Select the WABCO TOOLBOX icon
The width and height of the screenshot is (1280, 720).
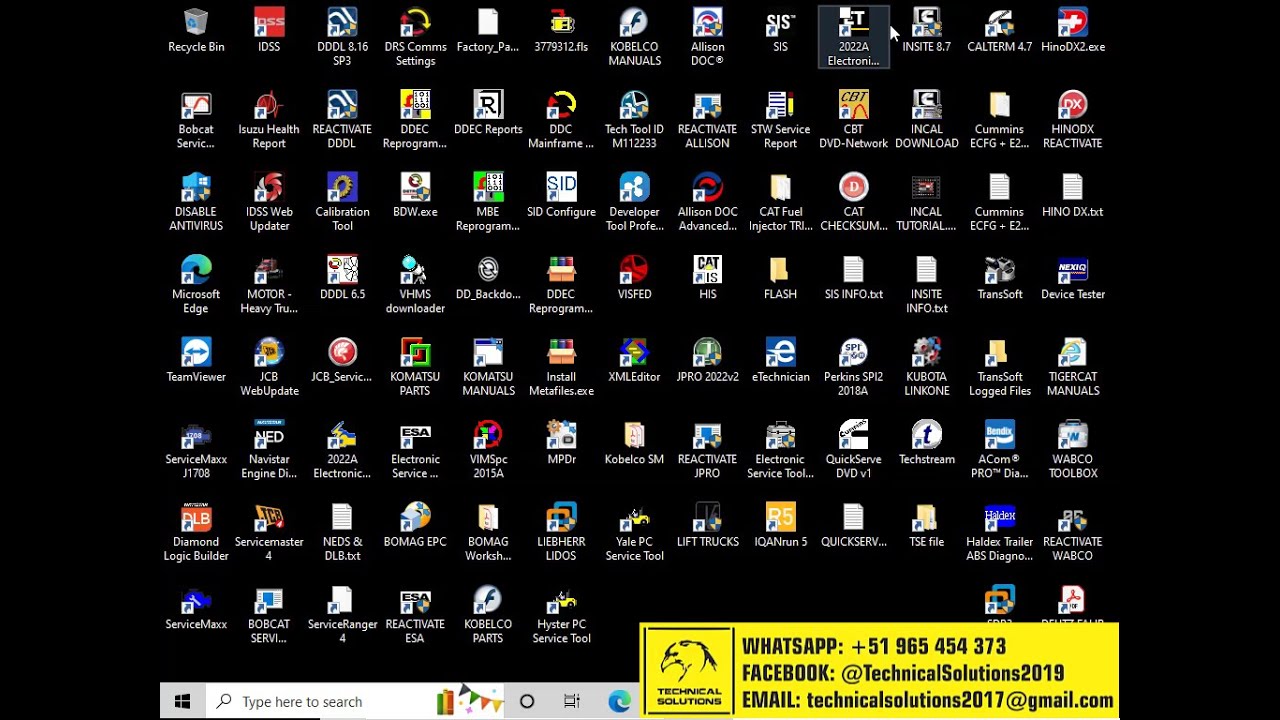(1072, 450)
